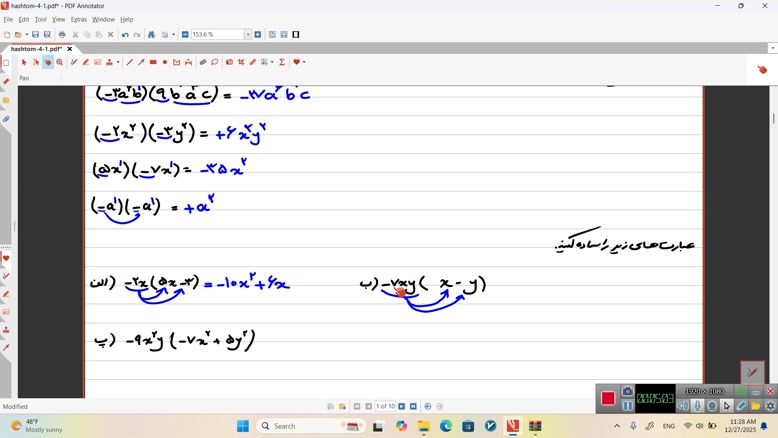Go to the next page
Viewport: 778px width, 438px height.
pos(402,407)
